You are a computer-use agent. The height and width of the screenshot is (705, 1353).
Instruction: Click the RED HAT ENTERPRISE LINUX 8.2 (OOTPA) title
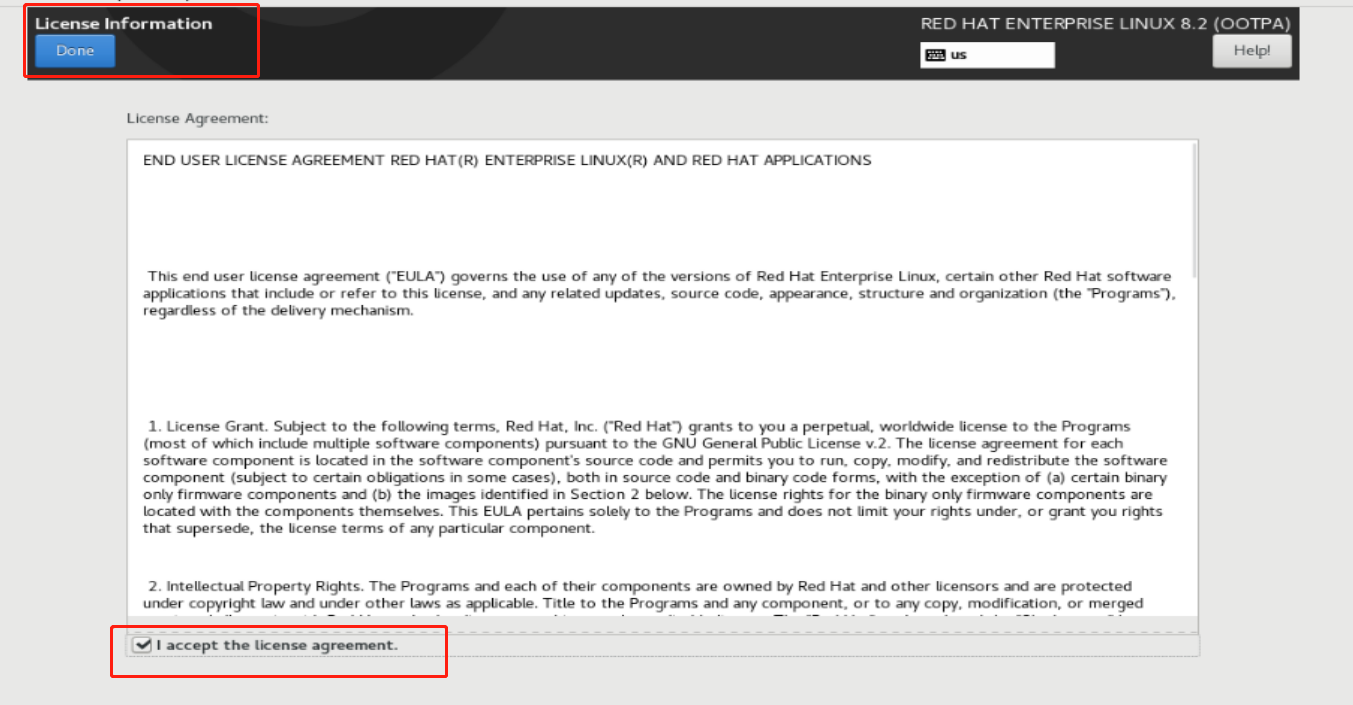click(x=1105, y=23)
